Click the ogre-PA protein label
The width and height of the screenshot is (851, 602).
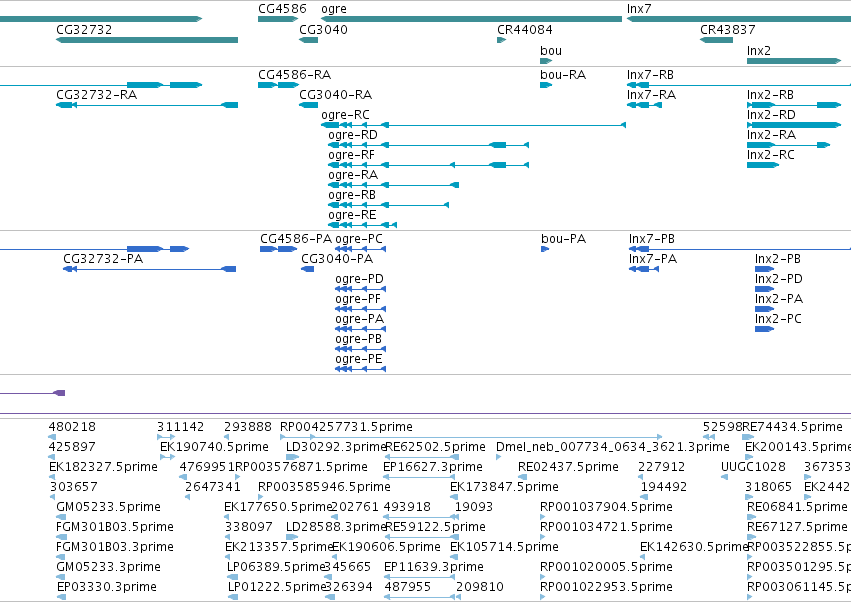pyautogui.click(x=360, y=319)
